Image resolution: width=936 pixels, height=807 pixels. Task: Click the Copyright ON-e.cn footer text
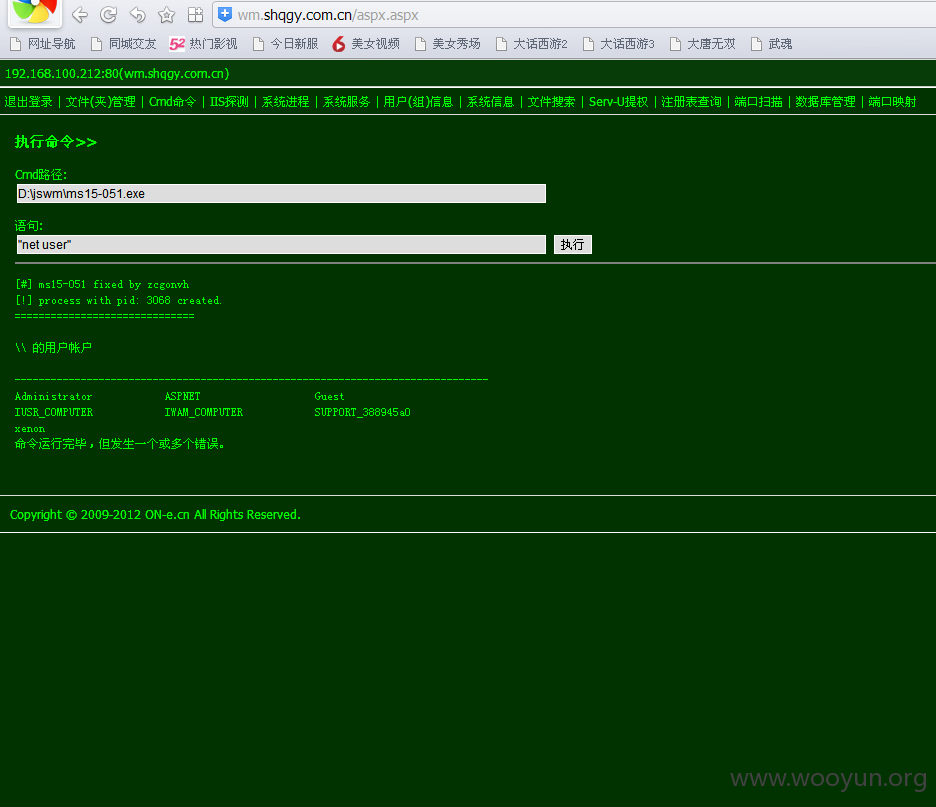(x=155, y=515)
